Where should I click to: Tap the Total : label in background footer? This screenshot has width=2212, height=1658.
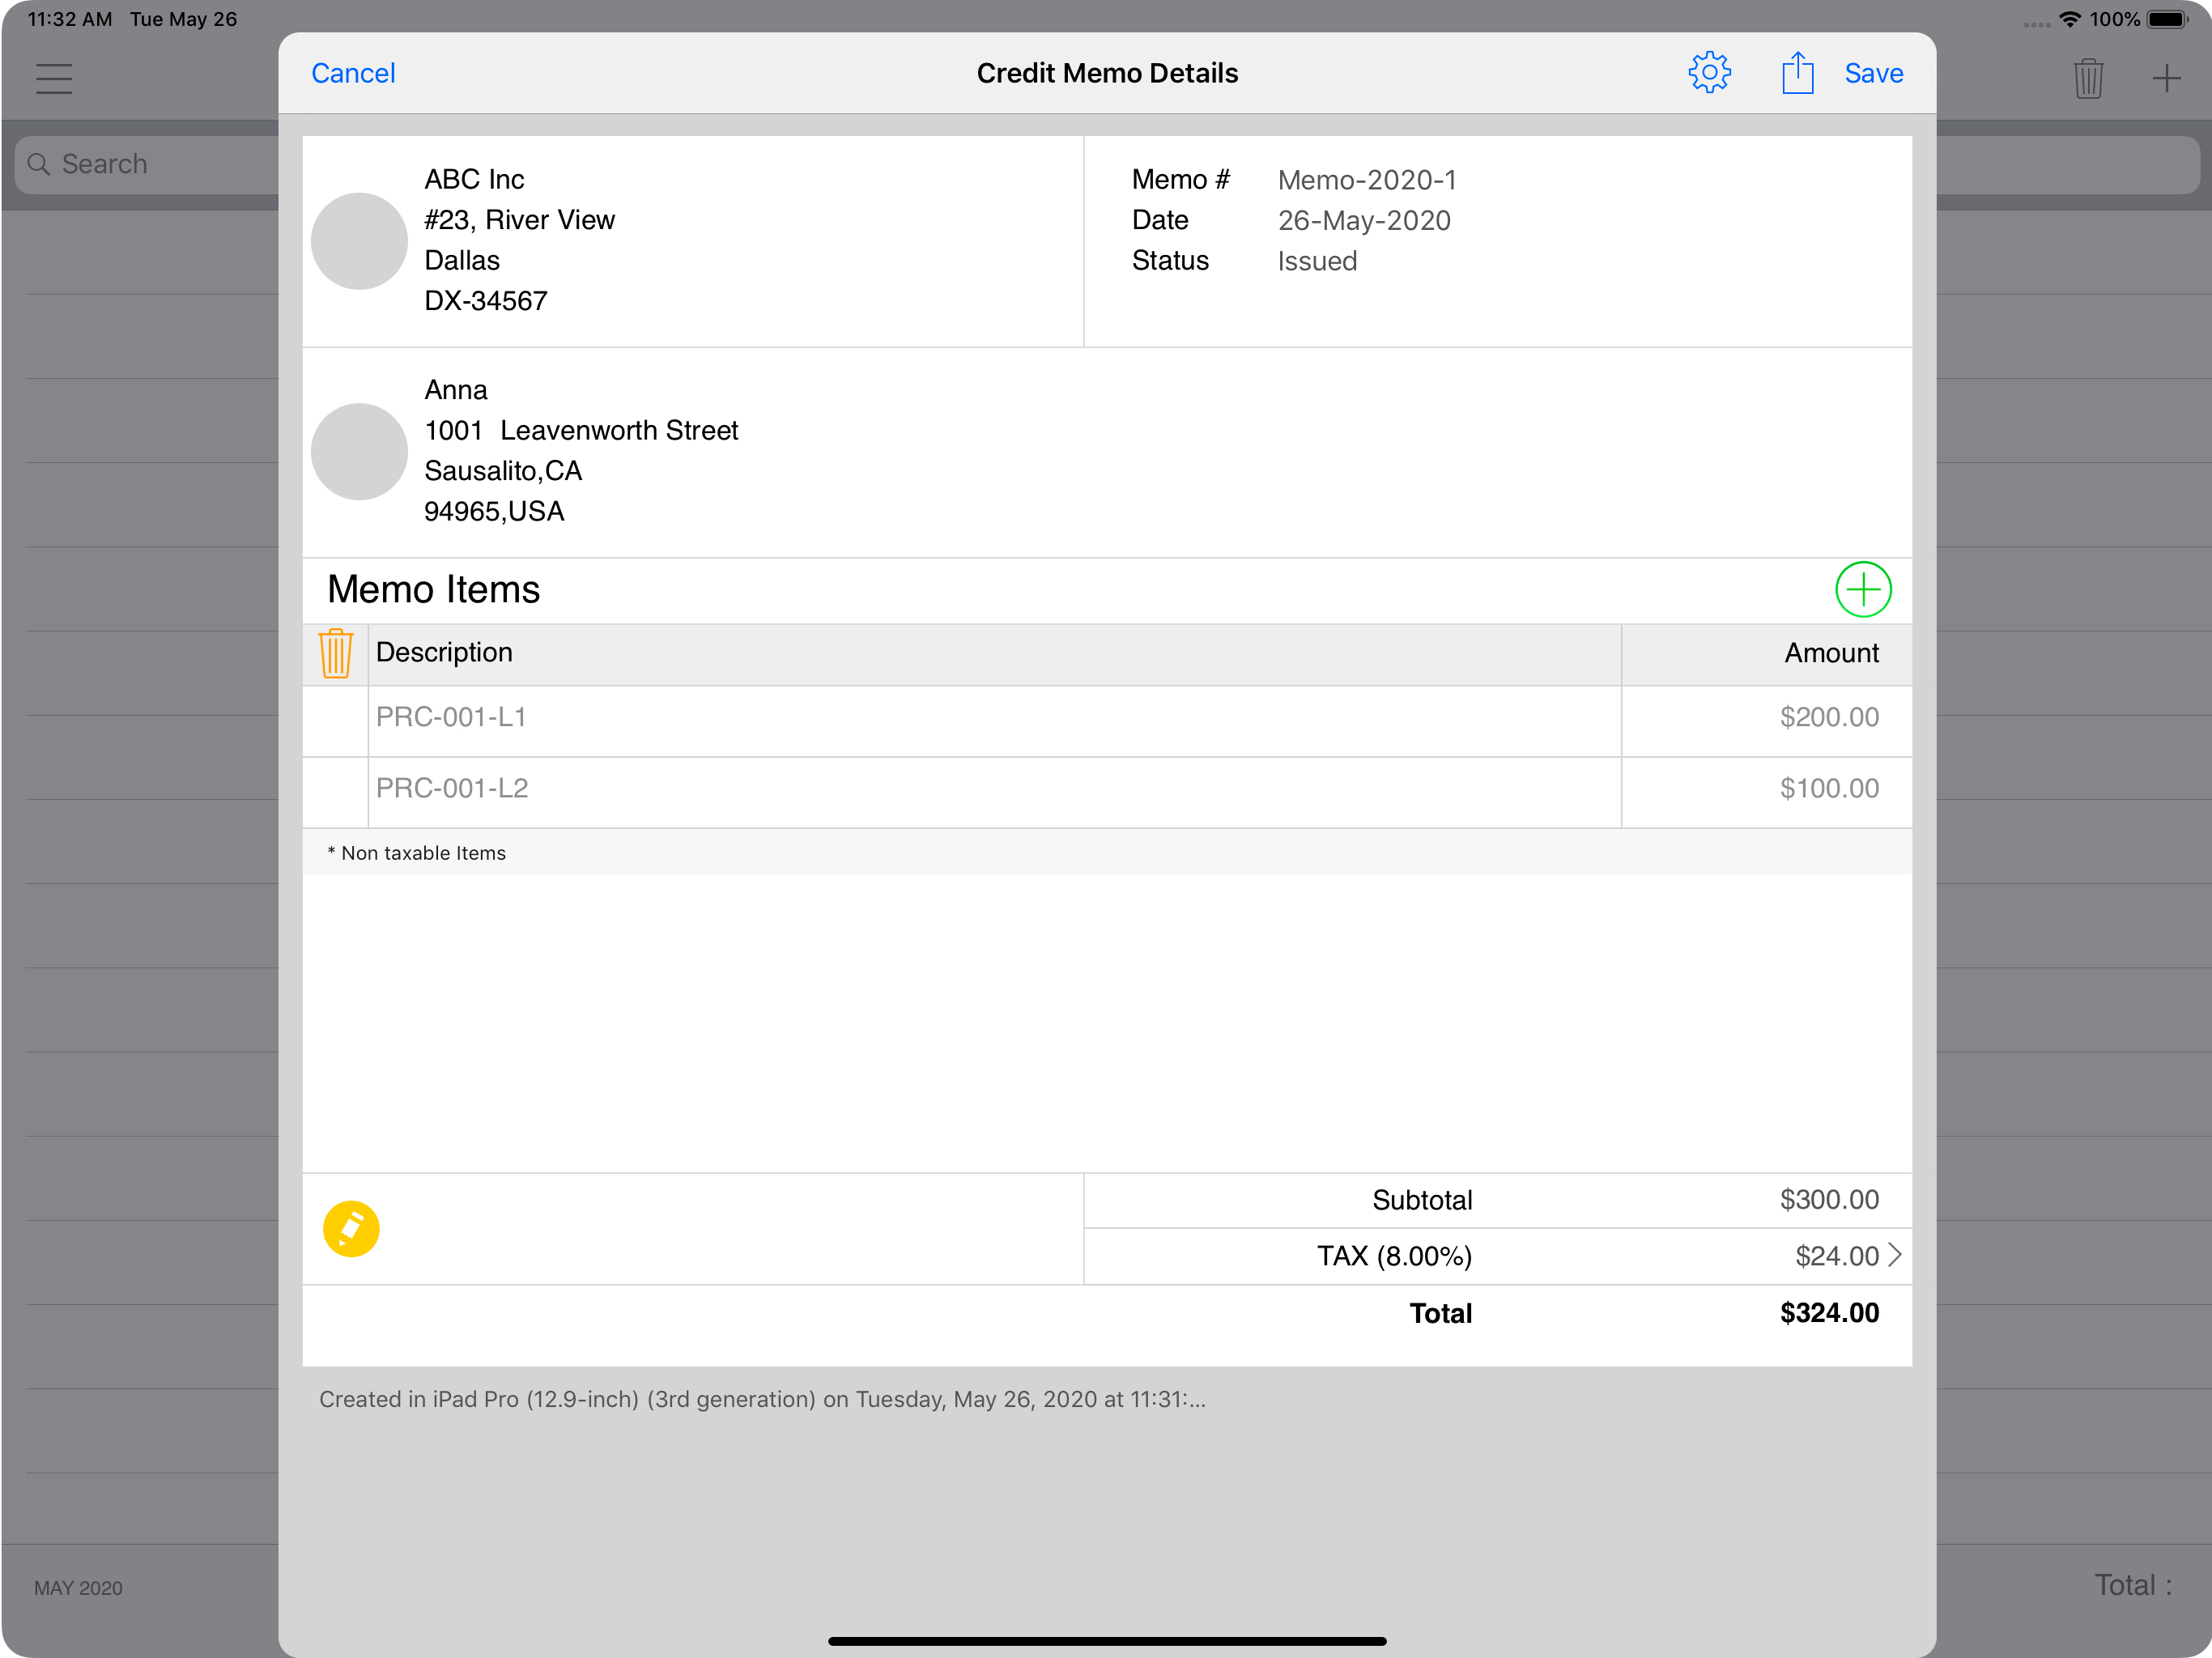click(2133, 1585)
